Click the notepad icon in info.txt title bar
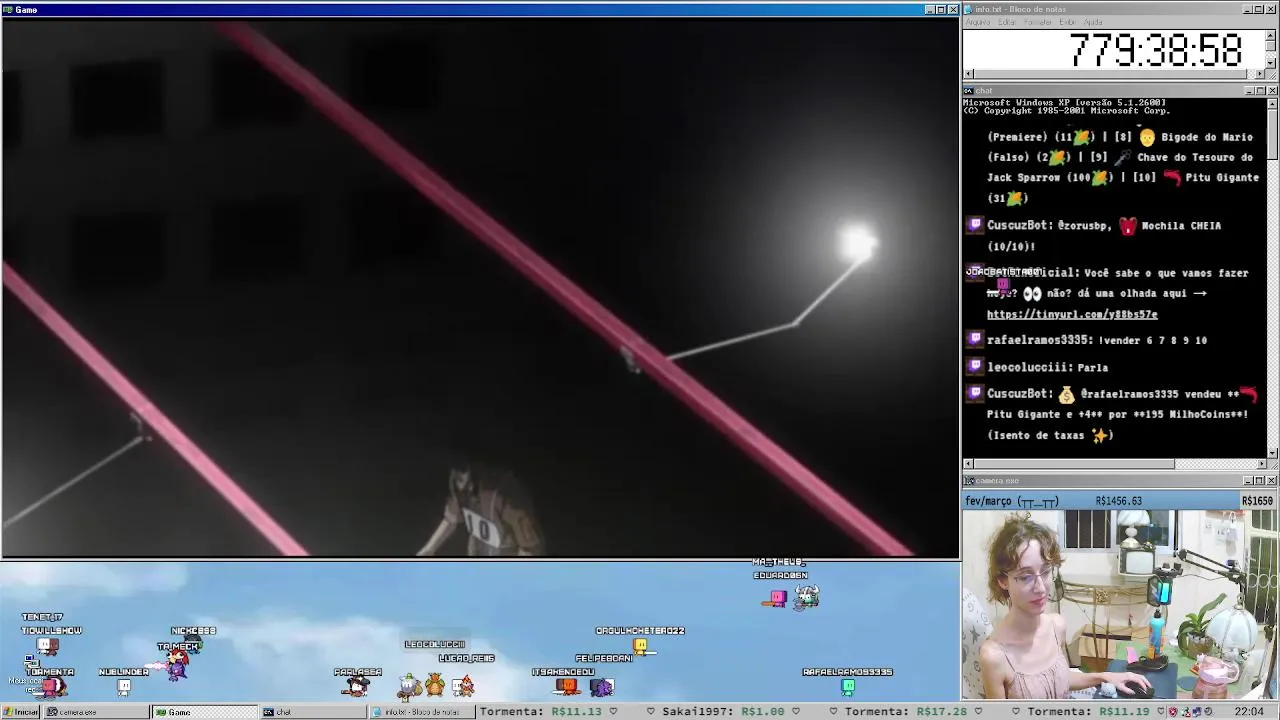 (x=968, y=9)
